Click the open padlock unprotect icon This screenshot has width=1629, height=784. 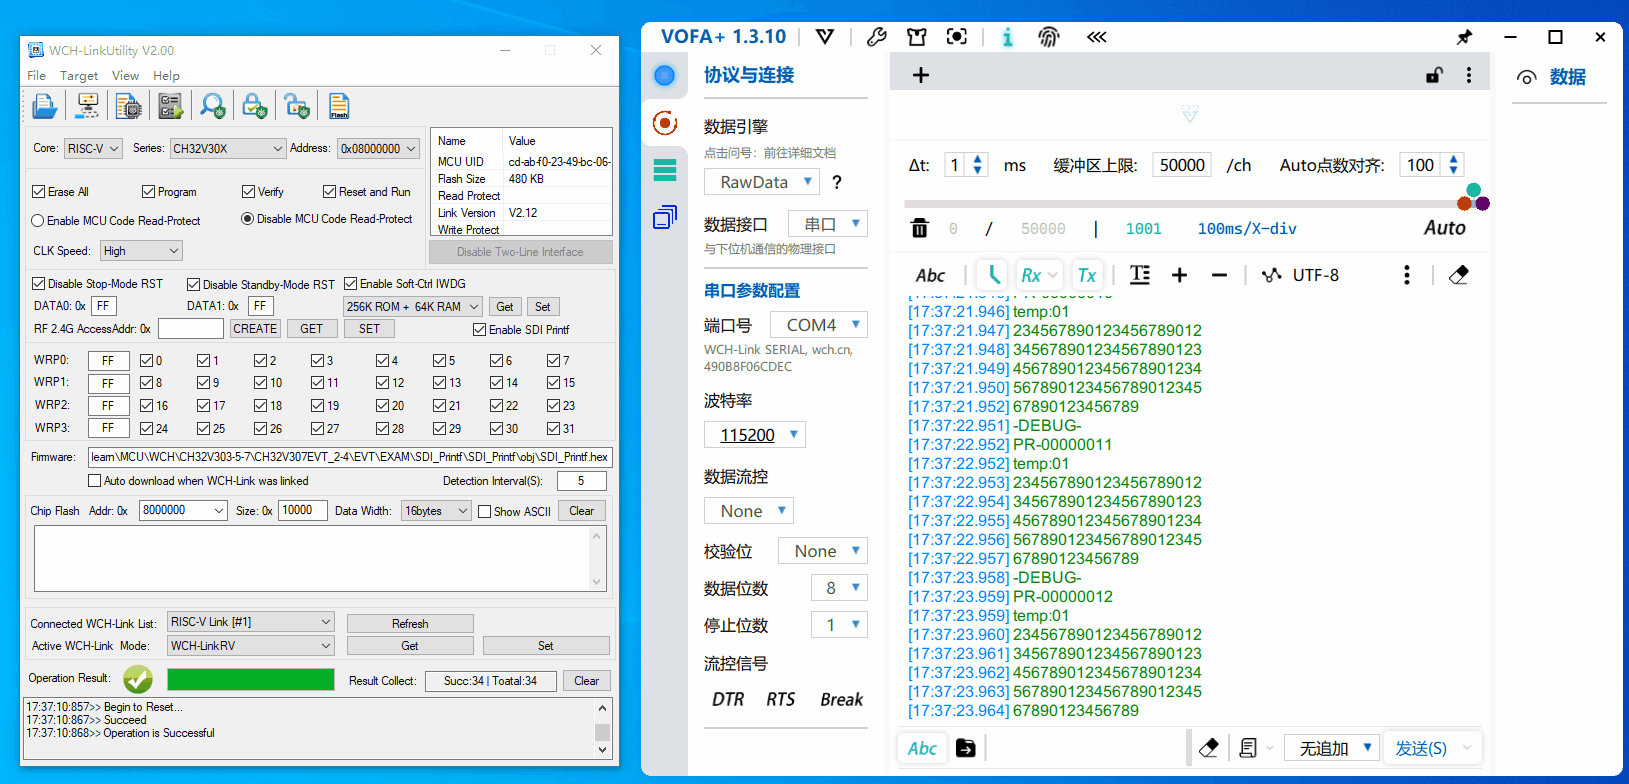click(297, 106)
